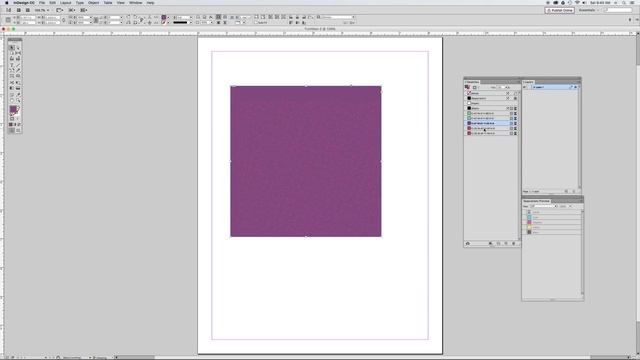Toggle Cyan plate visibility in Separations Preview
The width and height of the screenshot is (640, 360).
pyautogui.click(x=525, y=218)
